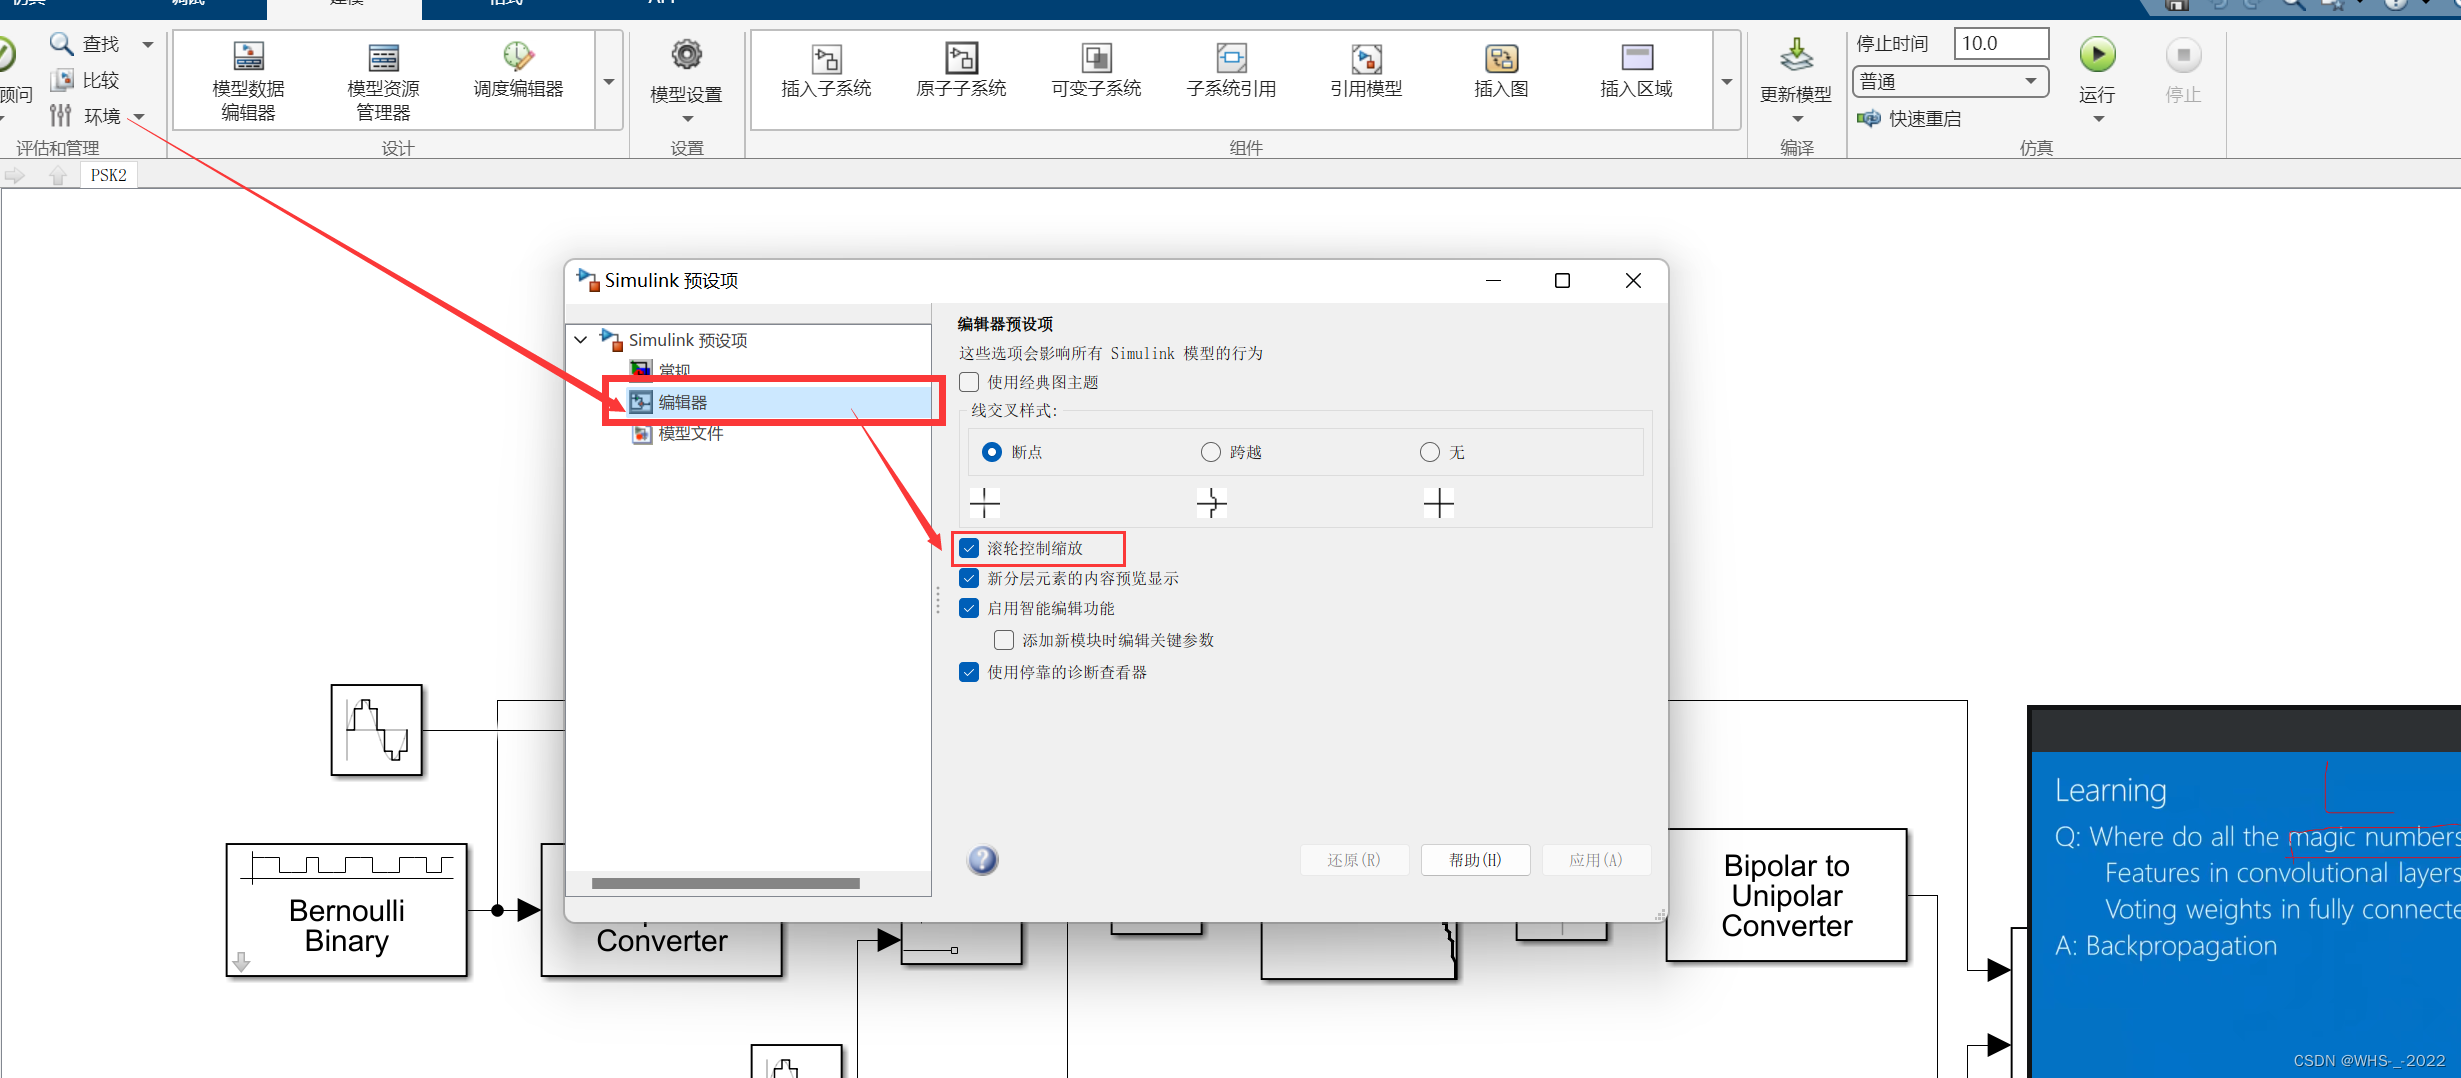Click the forward navigation arrow

[x=15, y=176]
